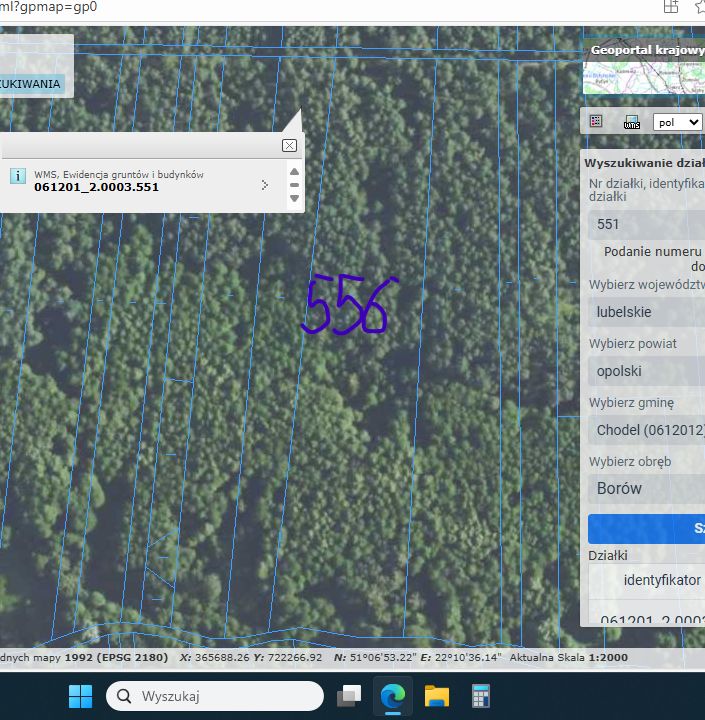The width and height of the screenshot is (705, 720).
Task: Click the browser collections icon
Action: point(671,7)
